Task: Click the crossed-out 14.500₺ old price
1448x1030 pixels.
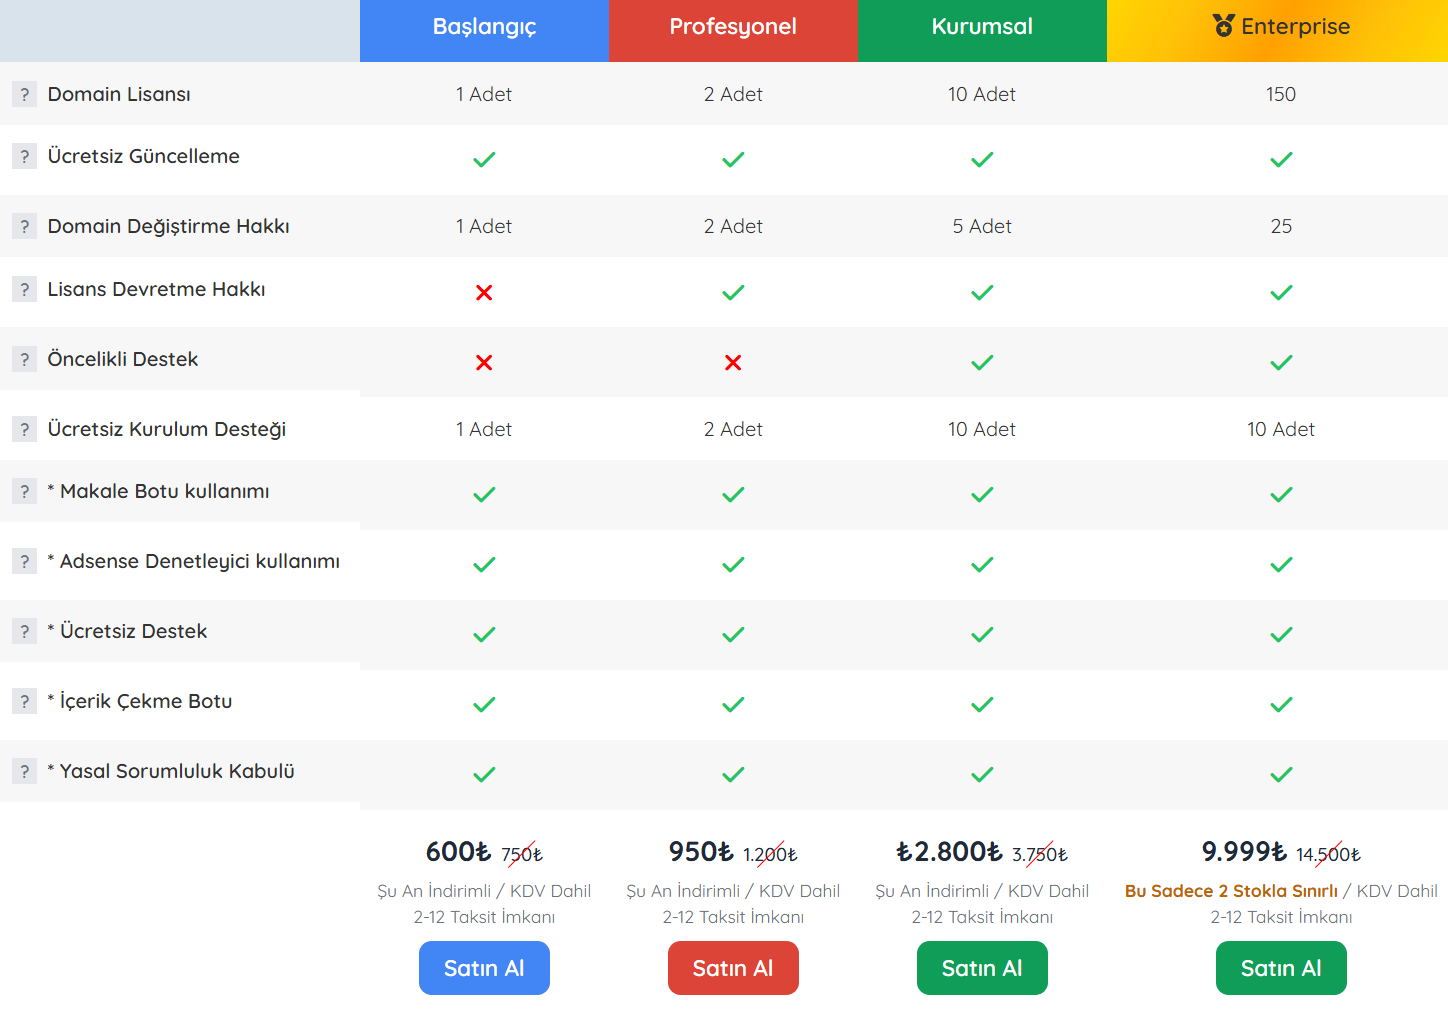Action: point(1328,854)
